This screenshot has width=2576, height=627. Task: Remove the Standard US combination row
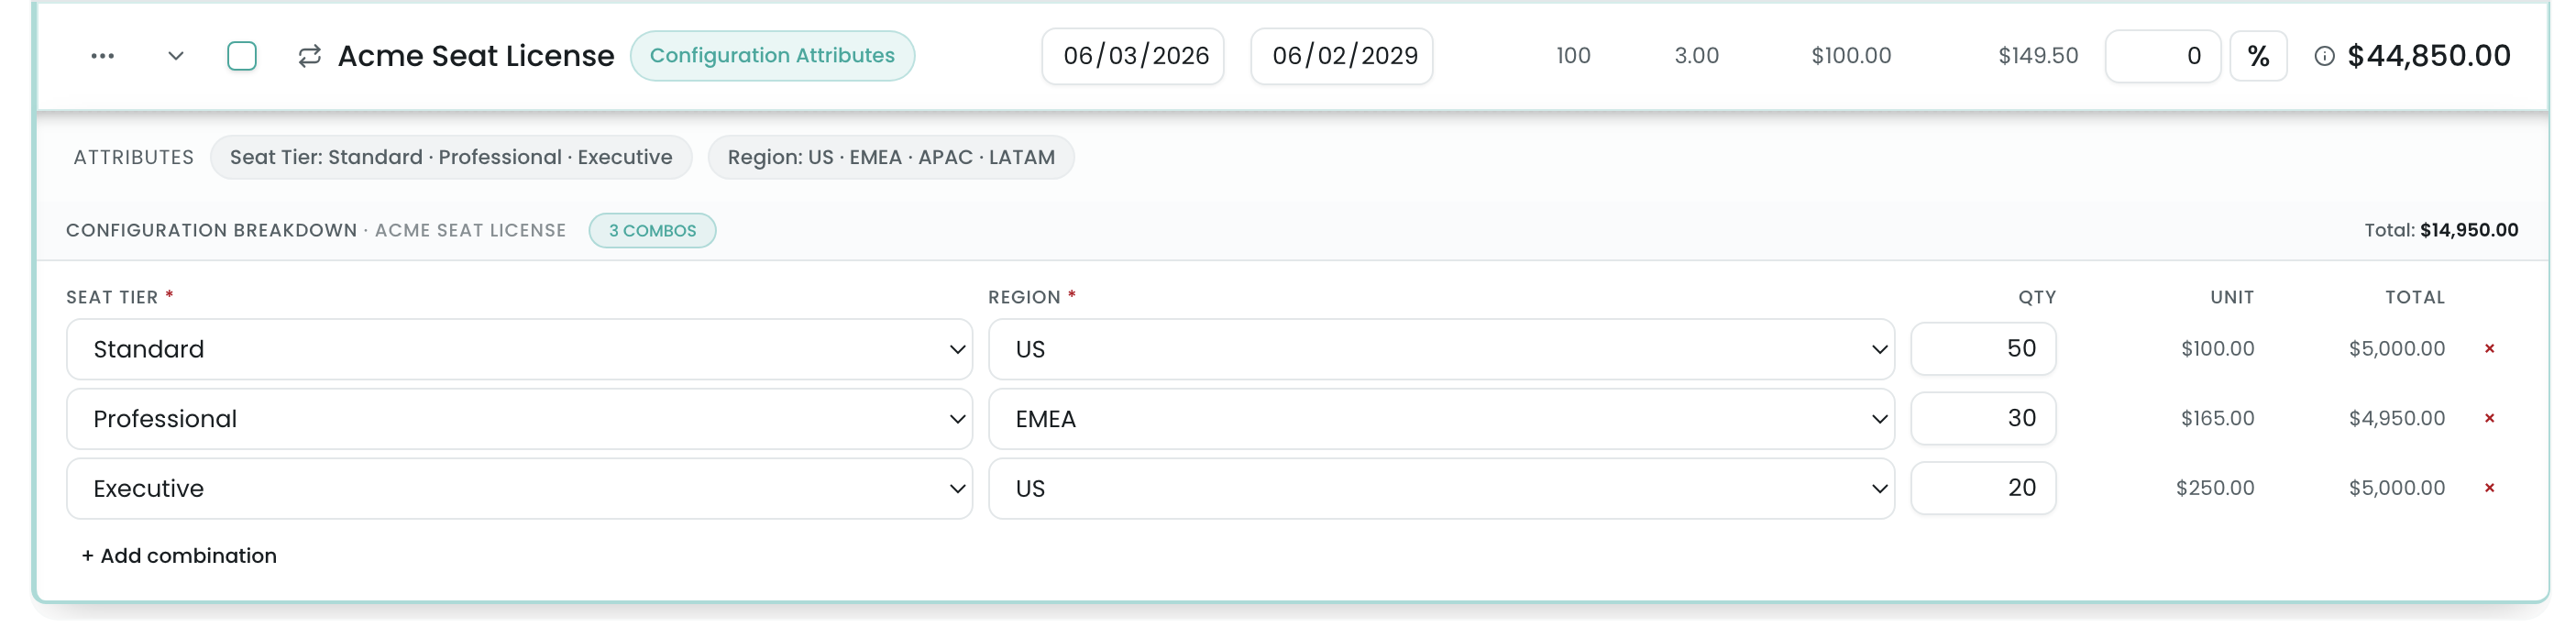coord(2490,349)
